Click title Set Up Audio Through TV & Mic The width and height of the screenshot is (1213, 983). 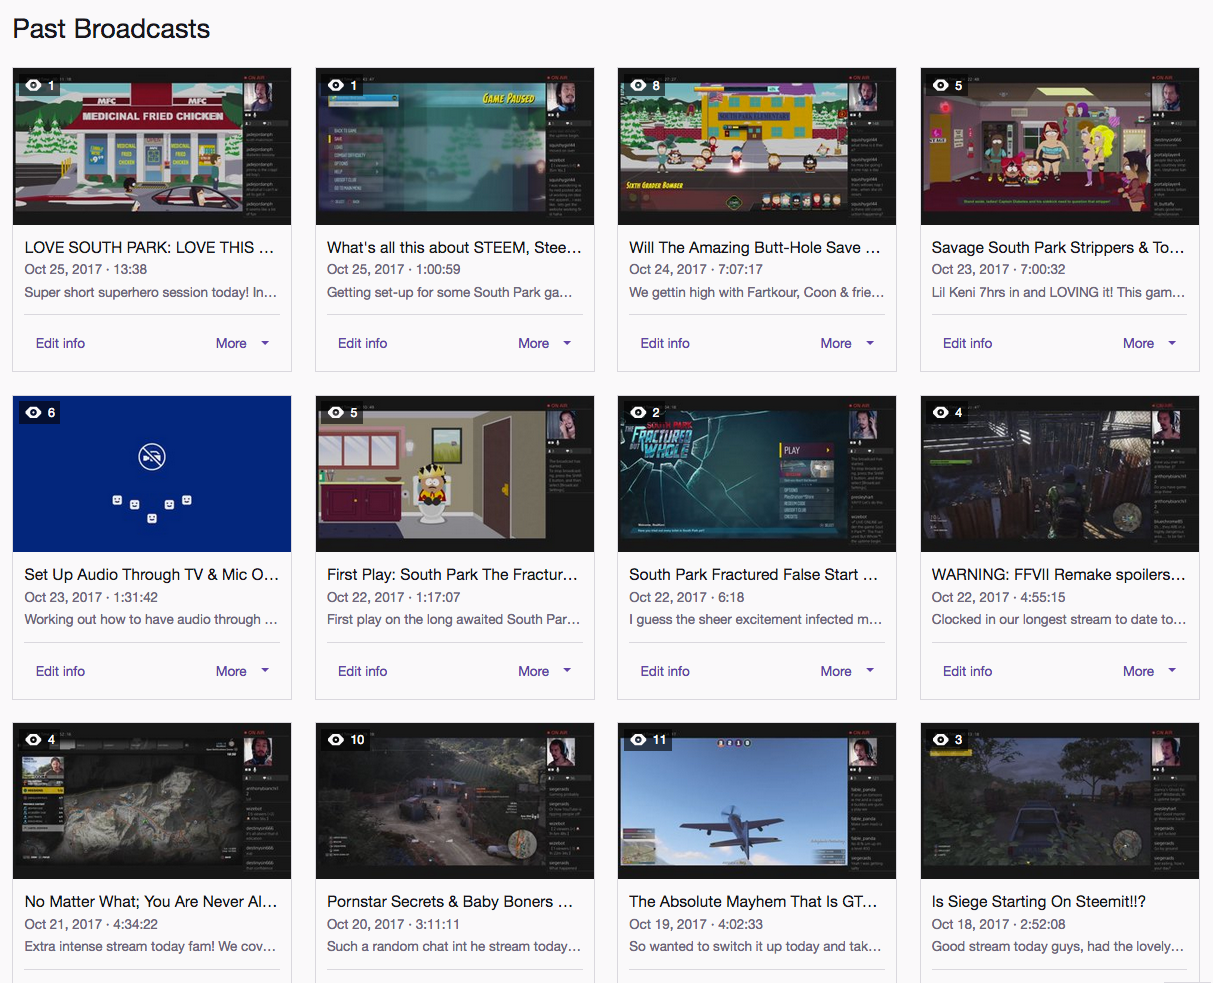(151, 574)
